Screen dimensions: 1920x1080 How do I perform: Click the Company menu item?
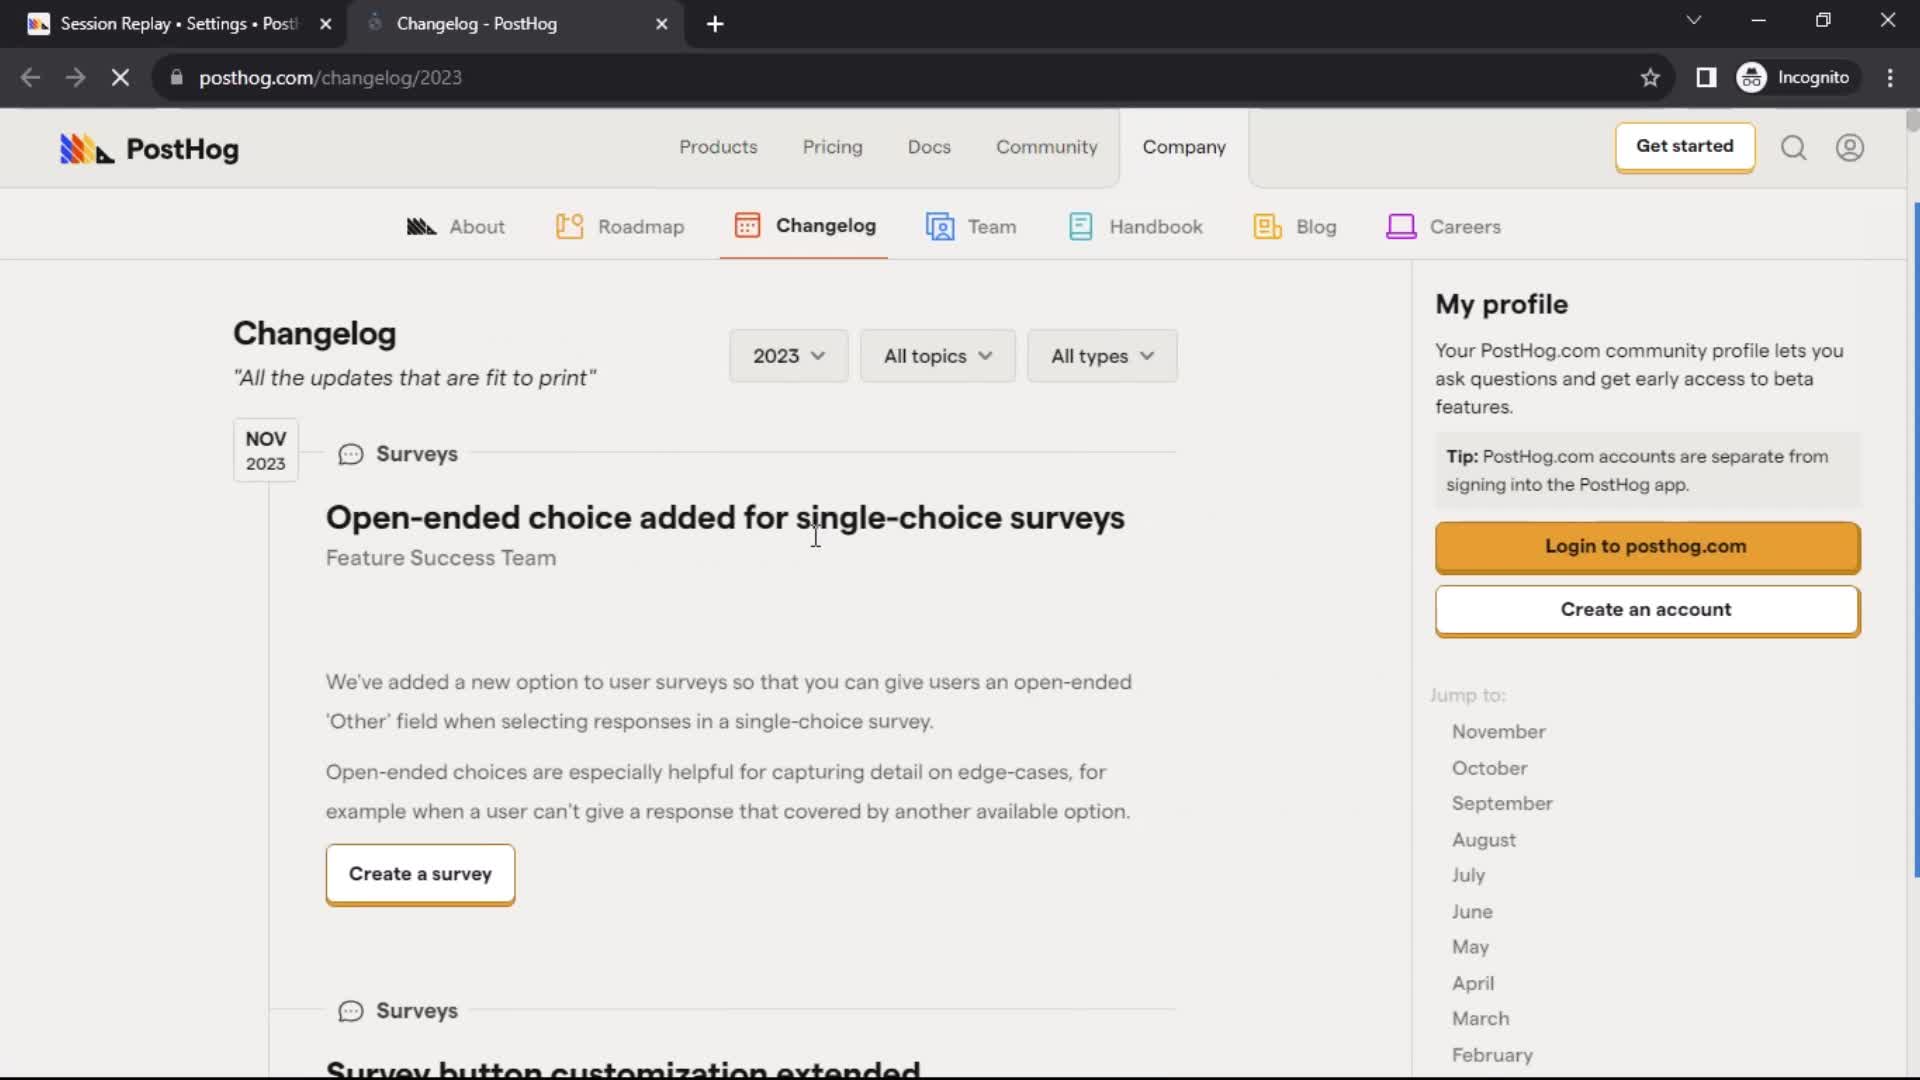click(1184, 146)
